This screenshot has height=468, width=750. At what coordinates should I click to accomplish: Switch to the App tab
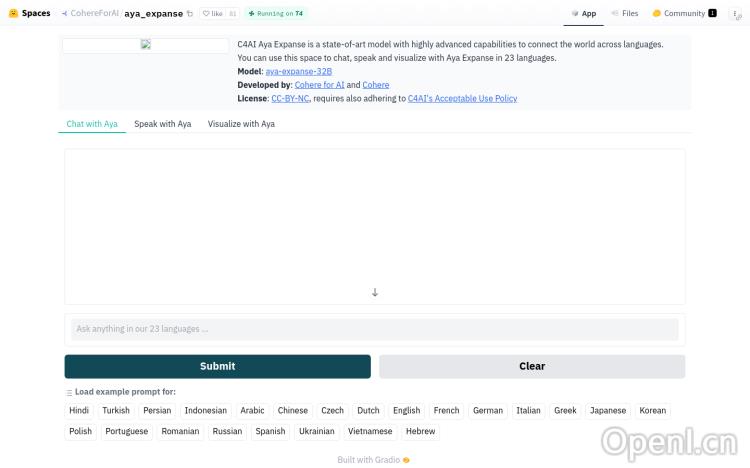pos(583,14)
